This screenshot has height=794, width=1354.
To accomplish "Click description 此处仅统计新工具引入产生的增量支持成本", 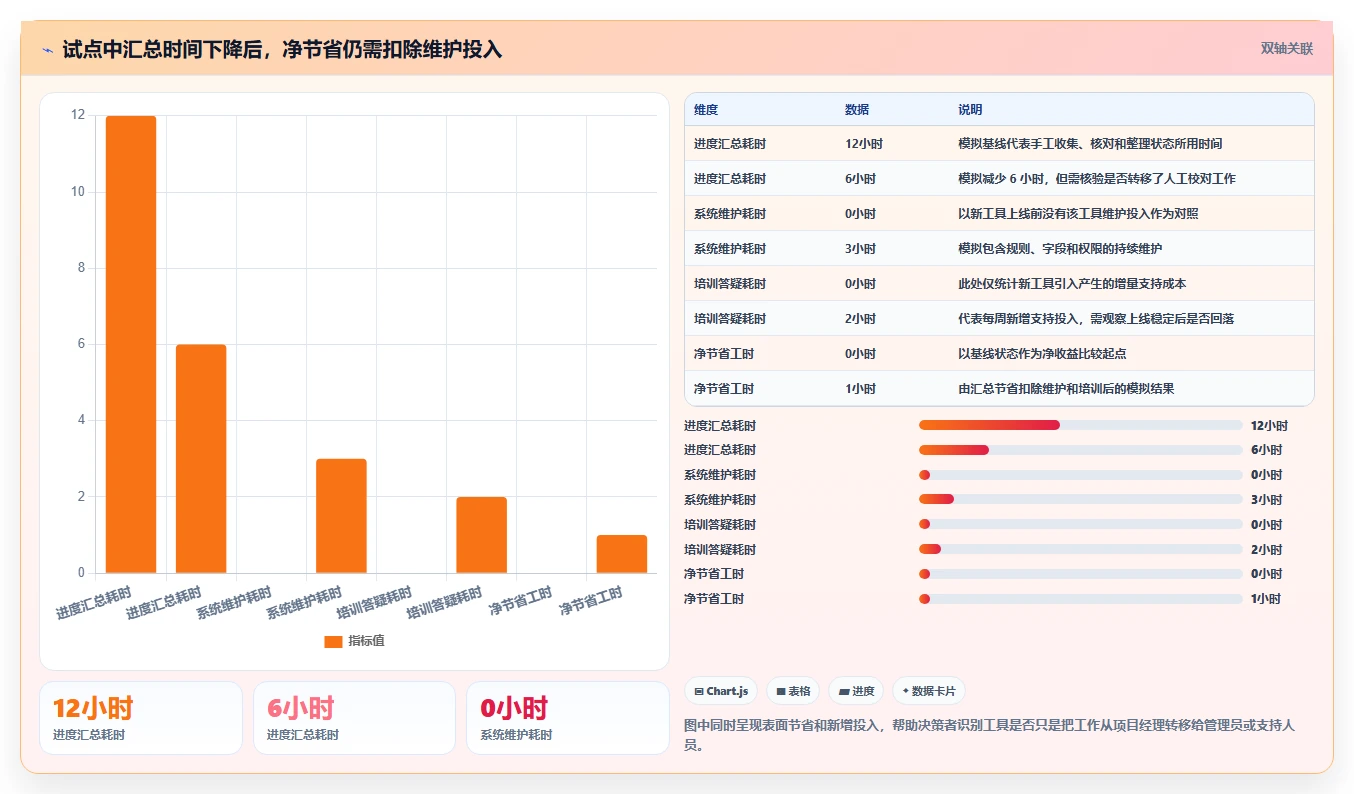I will point(1072,284).
